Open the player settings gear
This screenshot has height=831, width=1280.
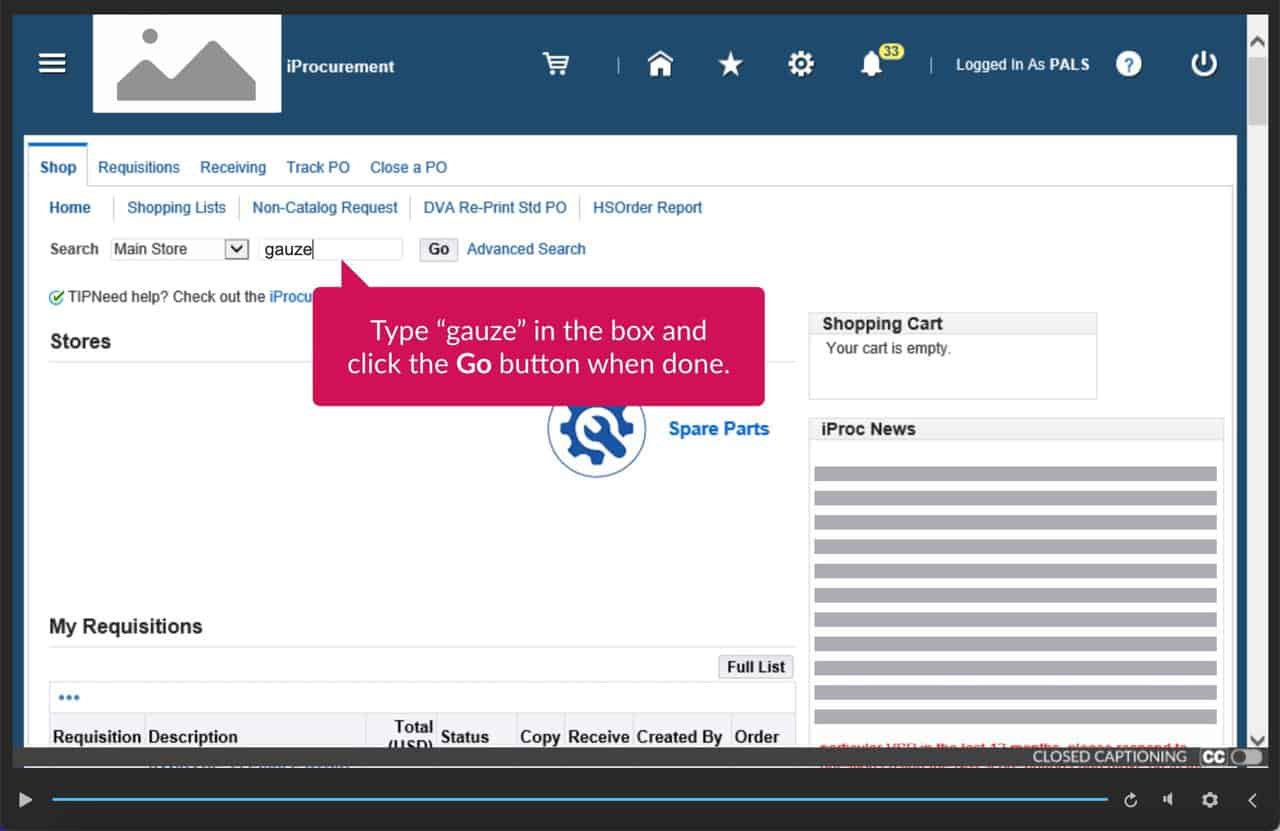[x=1210, y=800]
